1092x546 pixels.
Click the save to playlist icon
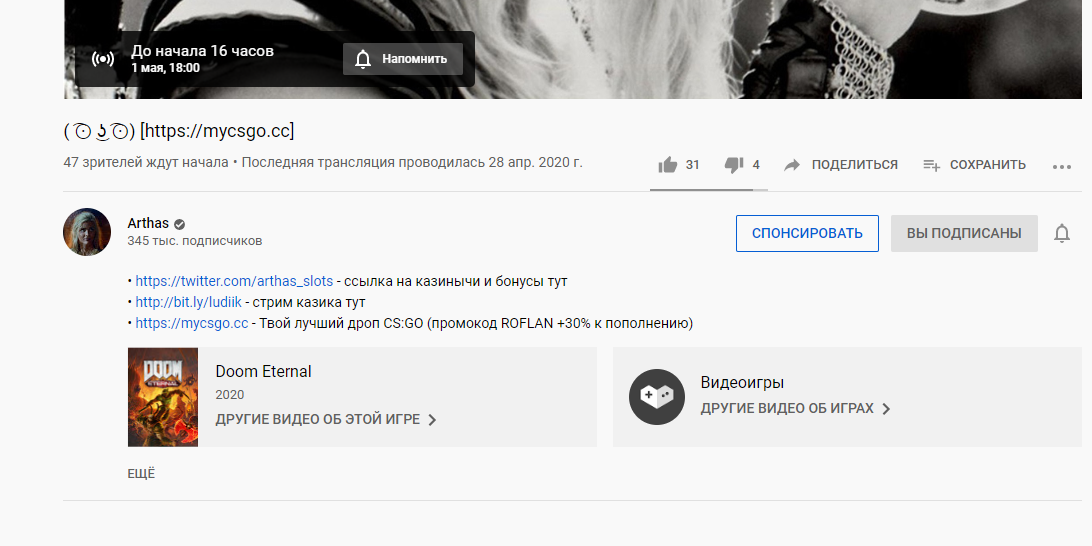pyautogui.click(x=931, y=165)
